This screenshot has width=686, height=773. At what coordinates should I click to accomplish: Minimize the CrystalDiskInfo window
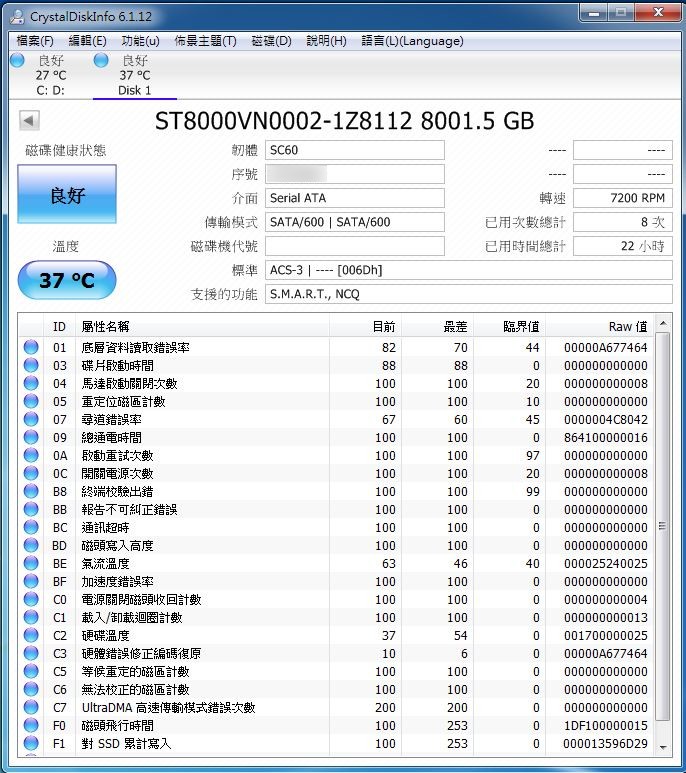(x=594, y=13)
